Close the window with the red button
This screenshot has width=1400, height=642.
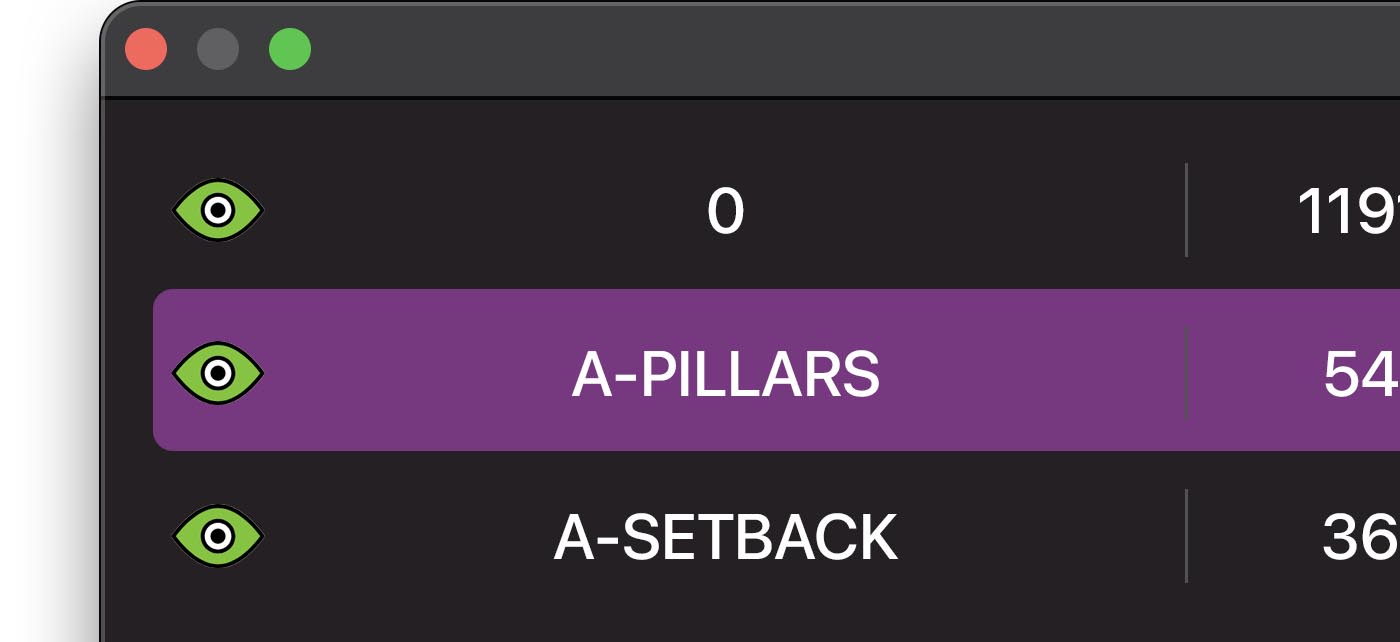coord(146,49)
